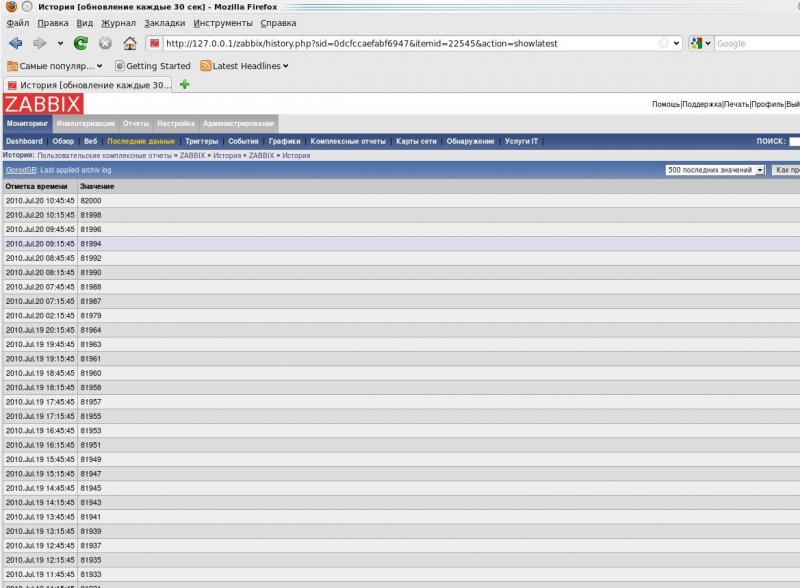The width and height of the screenshot is (800, 588).
Task: Click the stop loading button
Action: pyautogui.click(x=105, y=43)
